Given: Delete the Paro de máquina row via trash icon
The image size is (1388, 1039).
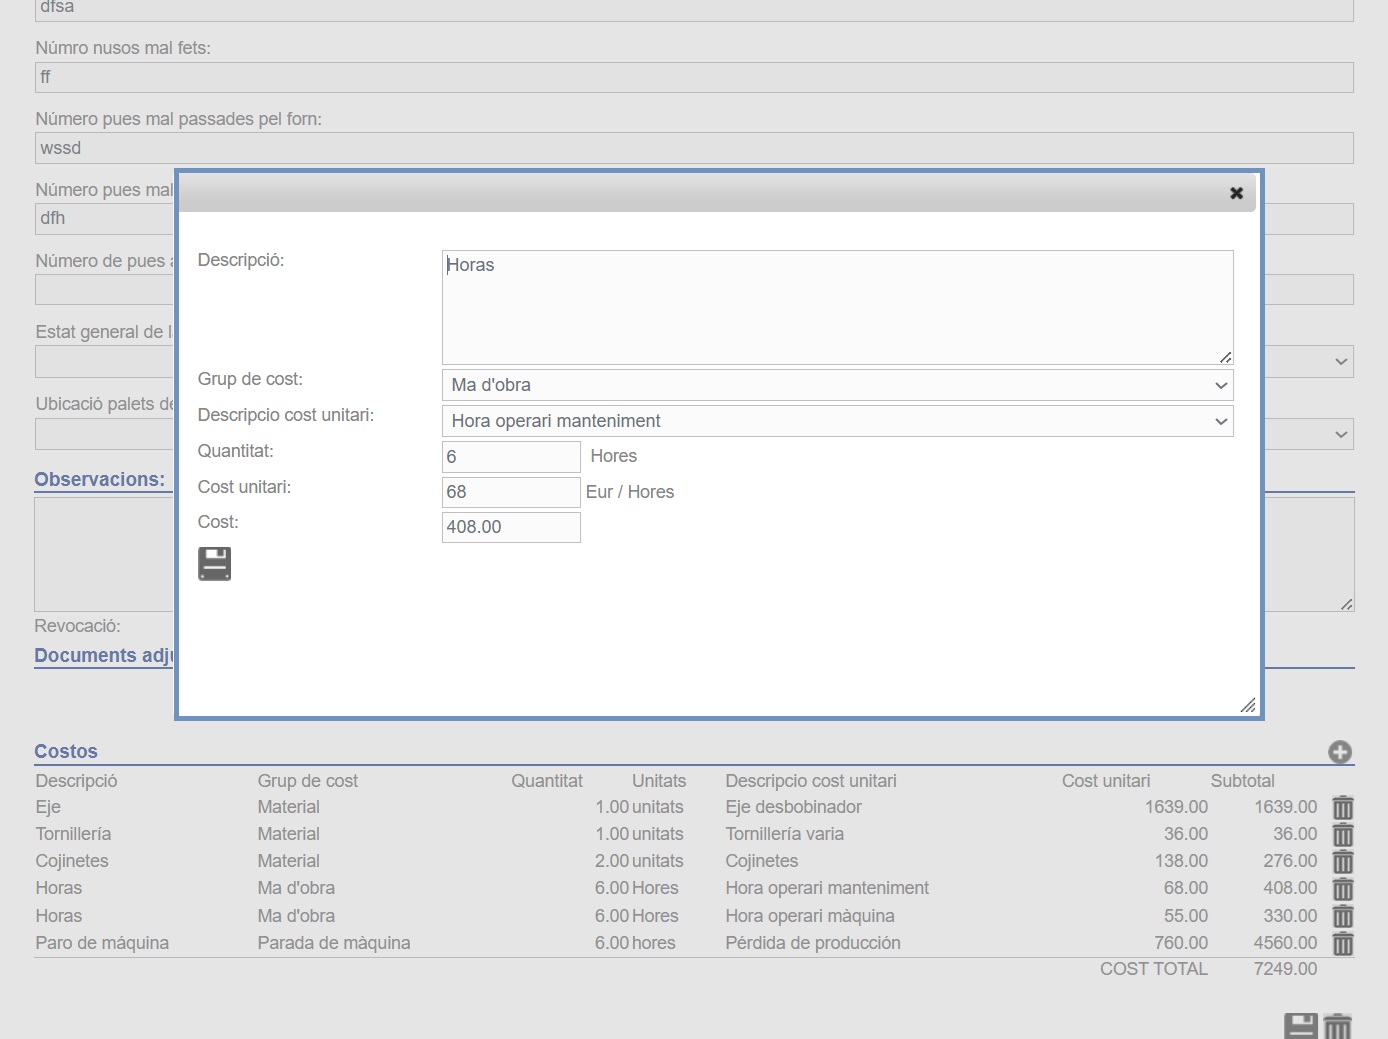Looking at the screenshot, I should click(1343, 943).
